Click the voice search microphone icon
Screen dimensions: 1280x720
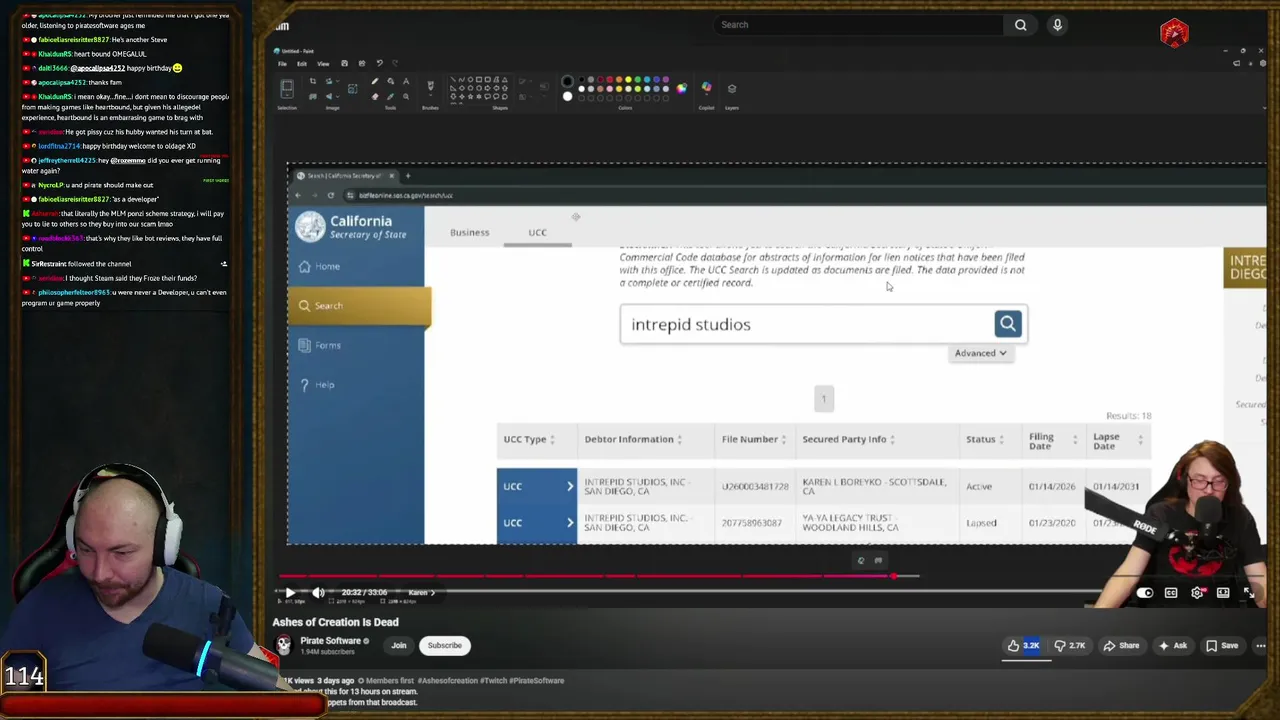pyautogui.click(x=1057, y=25)
